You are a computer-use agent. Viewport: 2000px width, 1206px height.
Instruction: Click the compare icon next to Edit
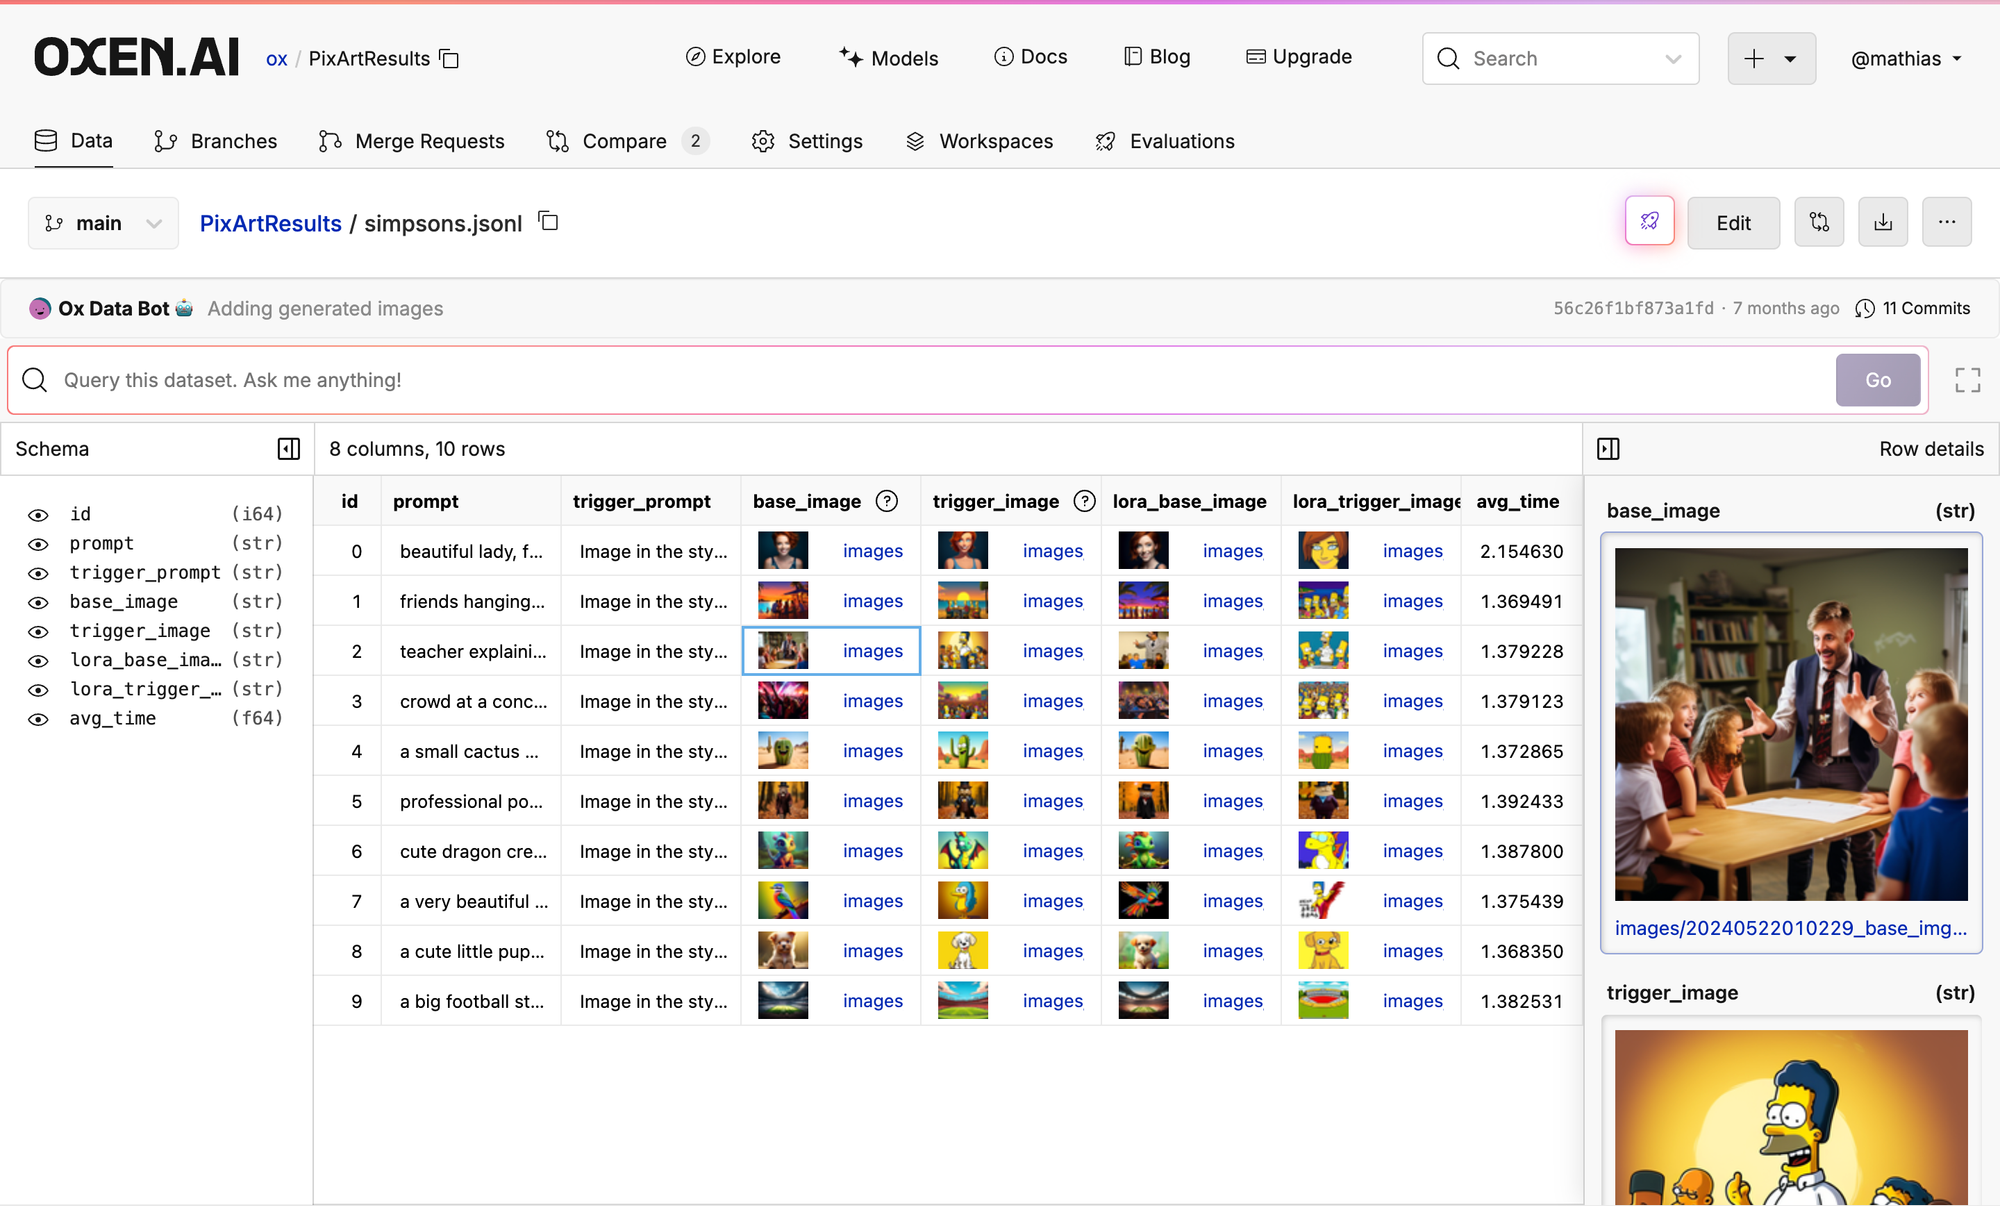click(1818, 222)
